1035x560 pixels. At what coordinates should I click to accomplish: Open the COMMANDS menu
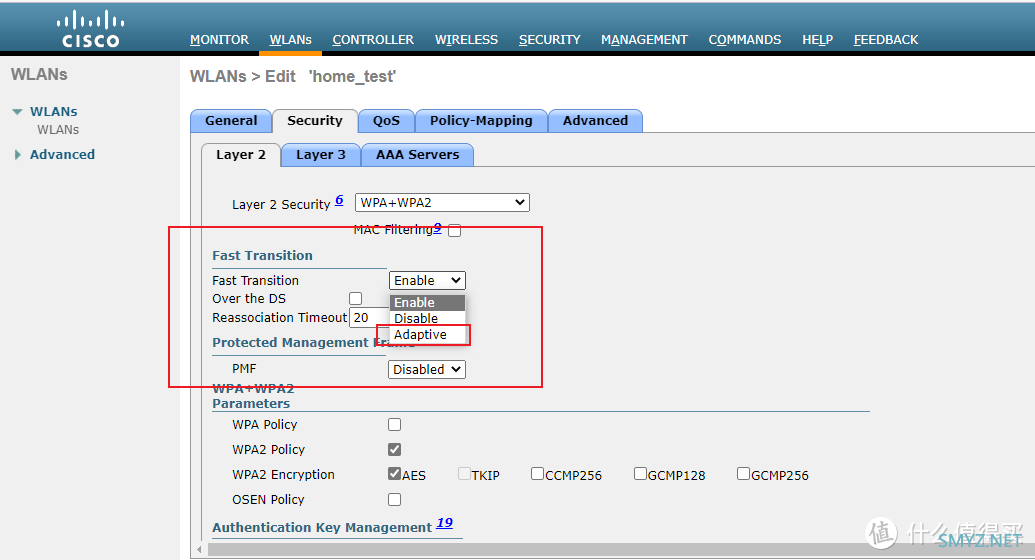point(745,40)
